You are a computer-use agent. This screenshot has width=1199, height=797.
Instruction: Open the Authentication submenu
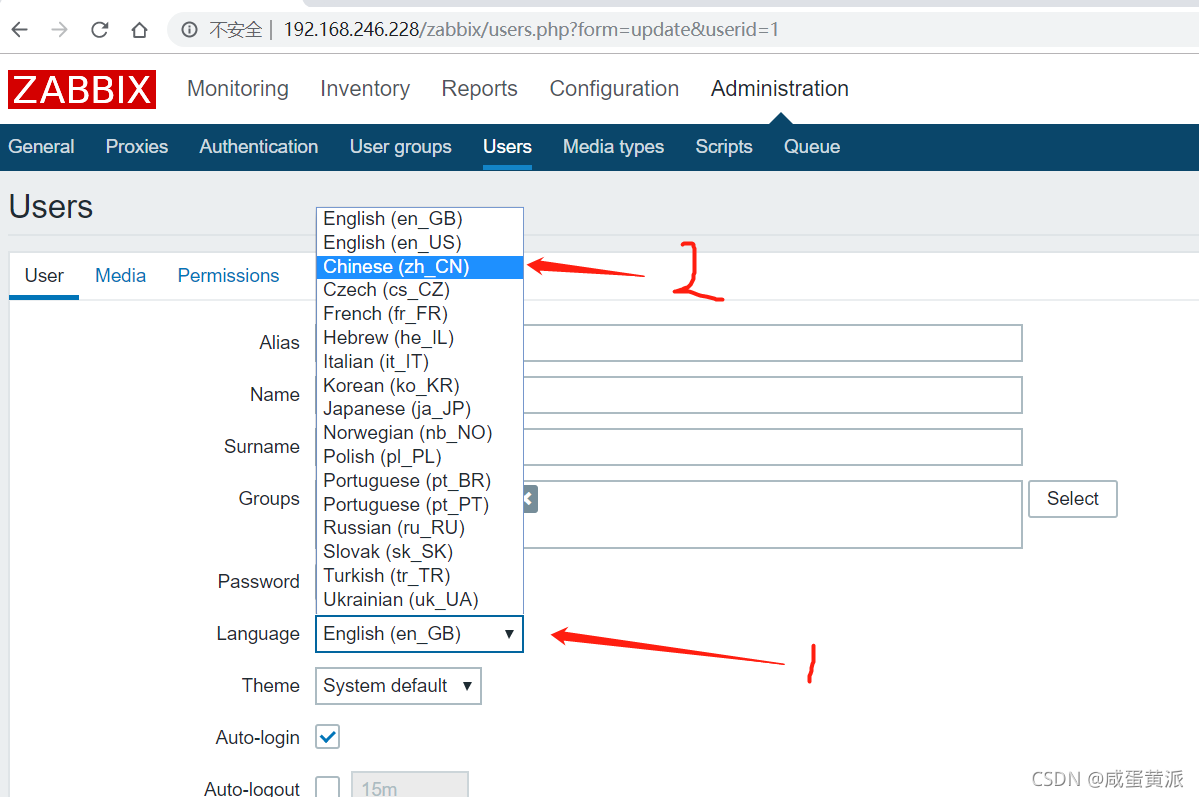[258, 147]
